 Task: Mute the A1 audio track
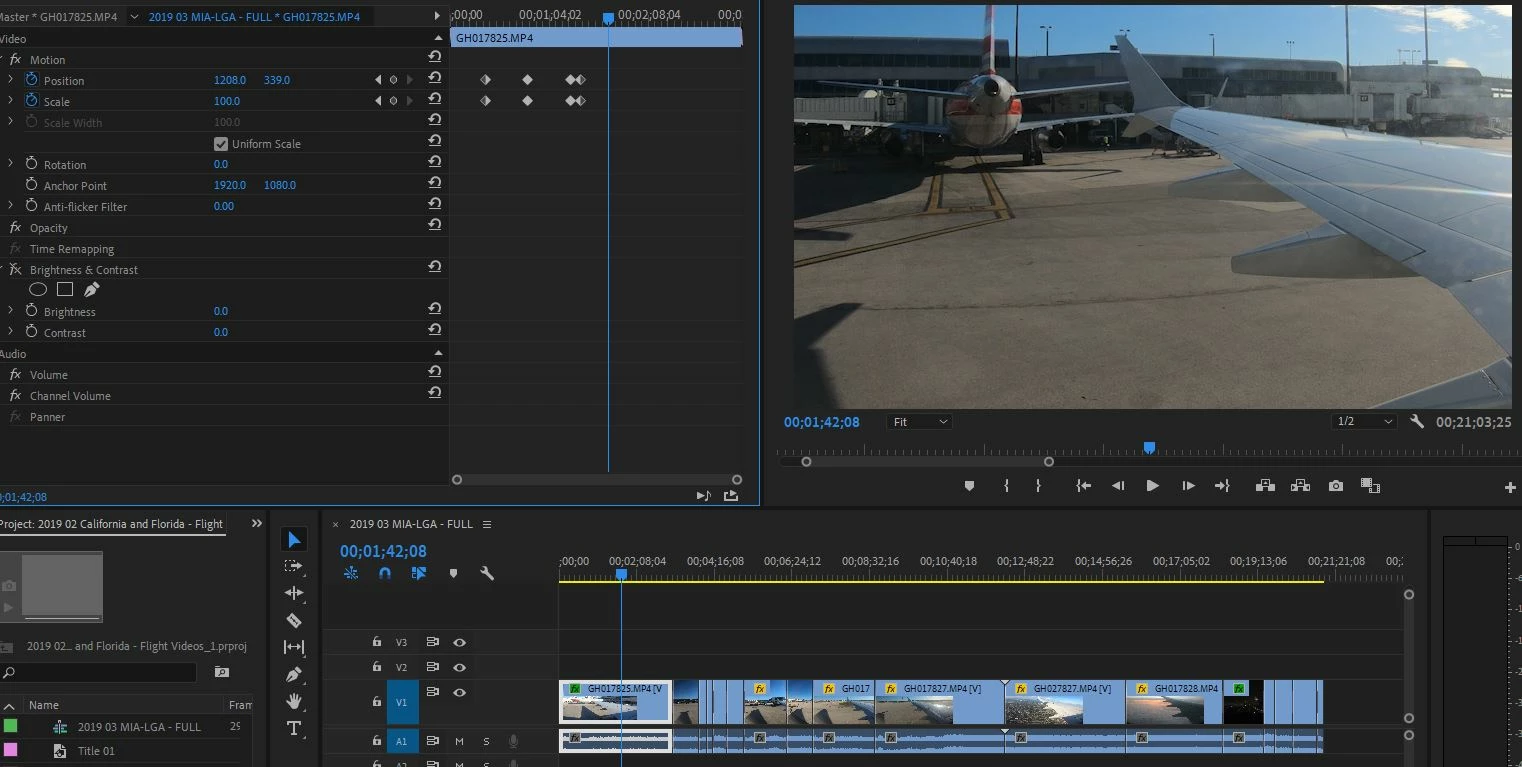pos(460,741)
